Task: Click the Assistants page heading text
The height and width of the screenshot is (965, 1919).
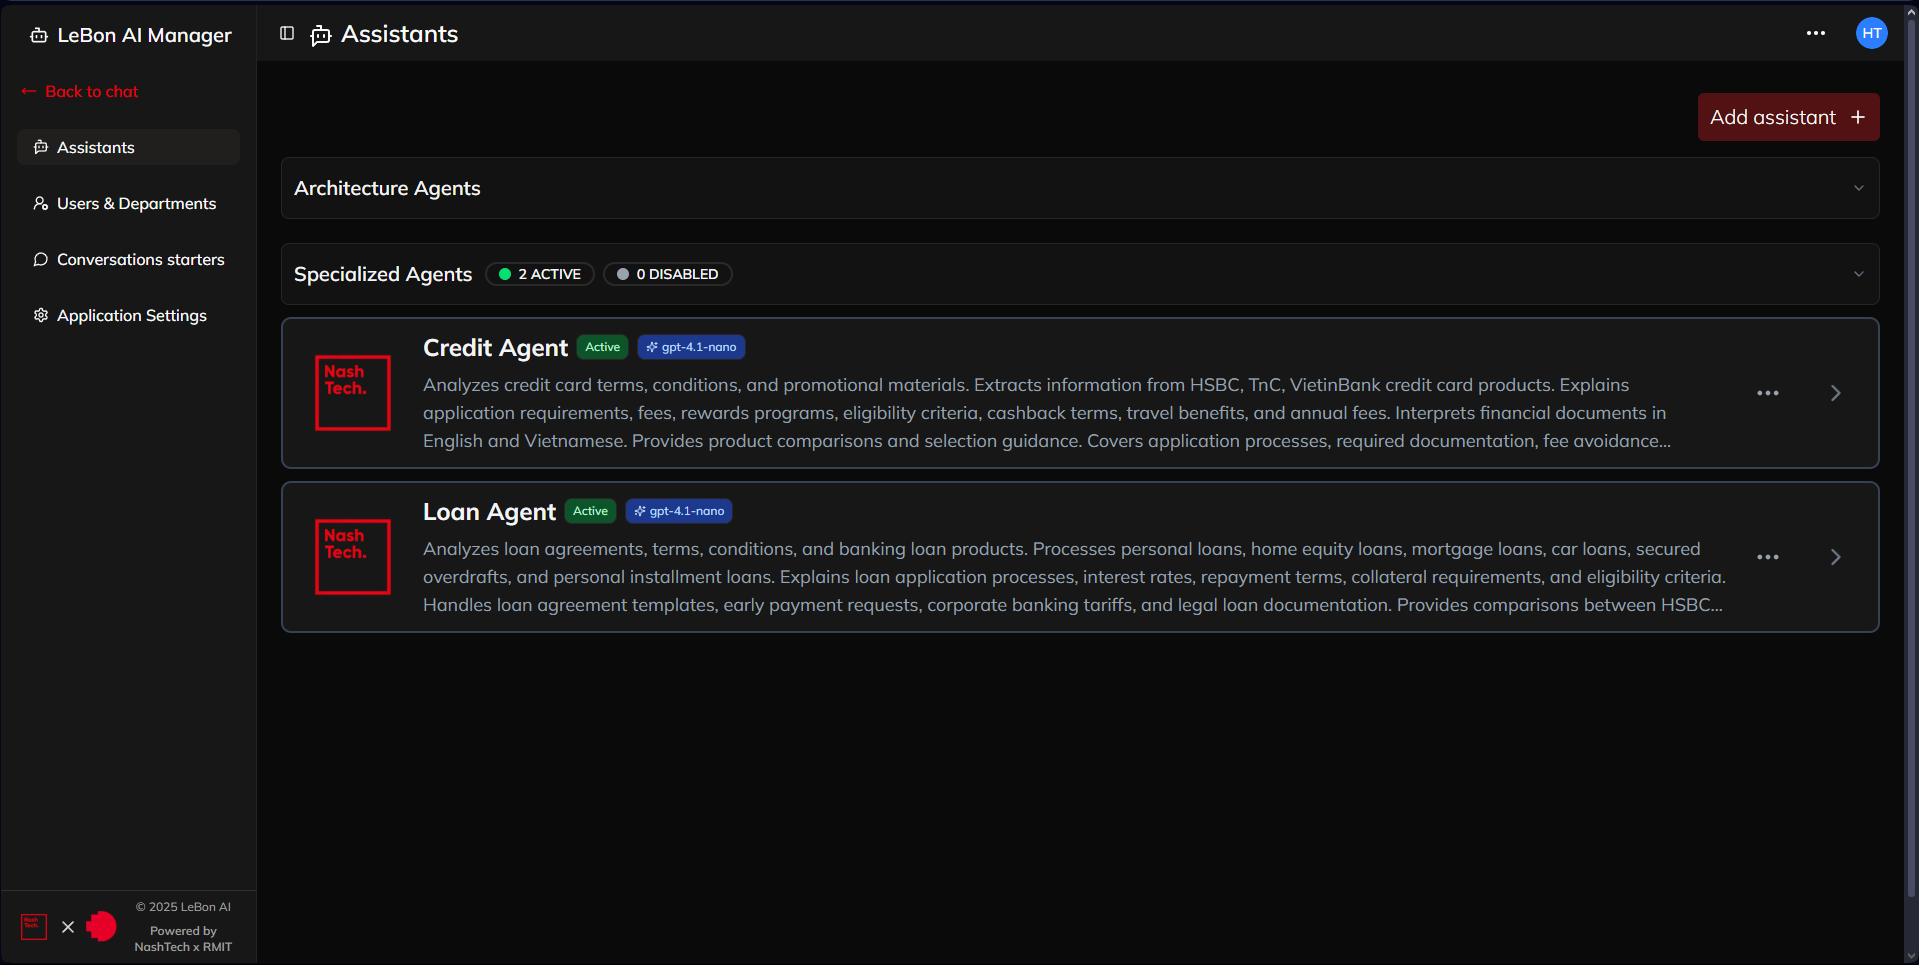Action: 400,34
